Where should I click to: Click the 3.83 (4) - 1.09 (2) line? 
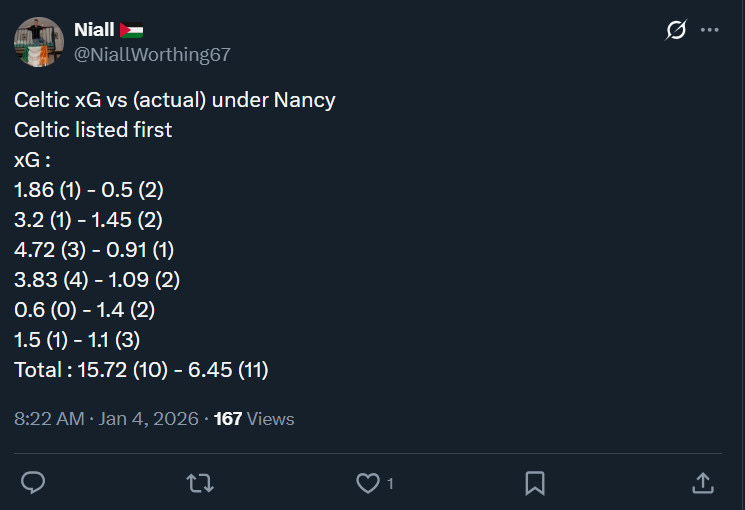(97, 280)
